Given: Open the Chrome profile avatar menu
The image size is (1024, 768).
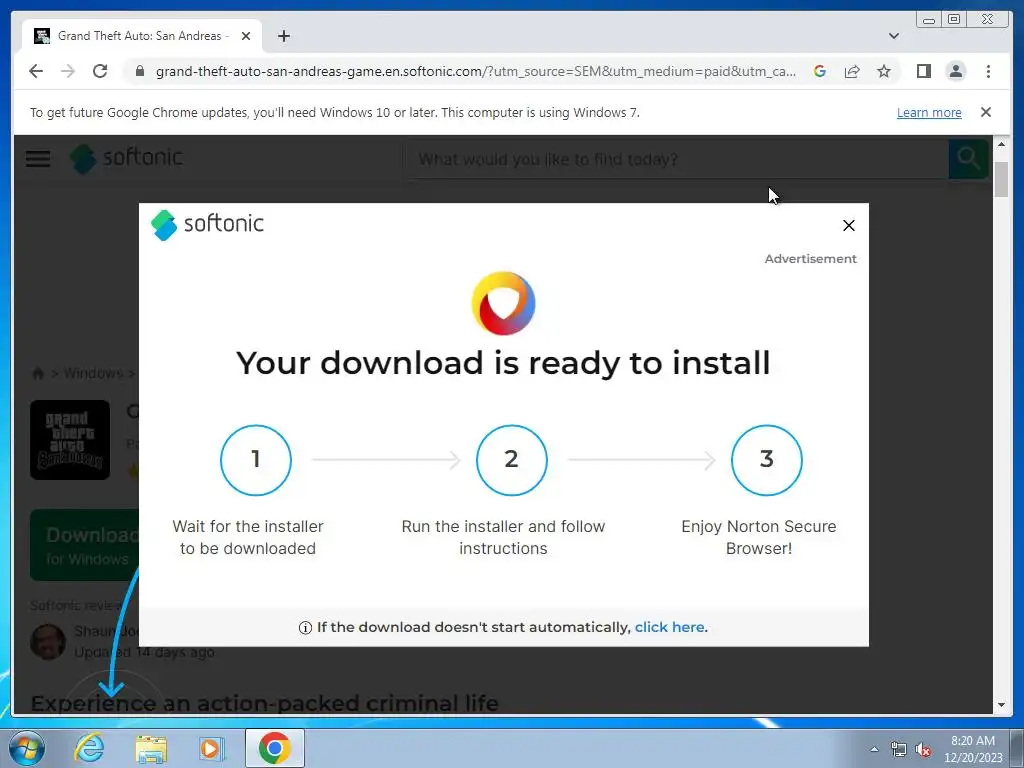Looking at the screenshot, I should (x=955, y=71).
